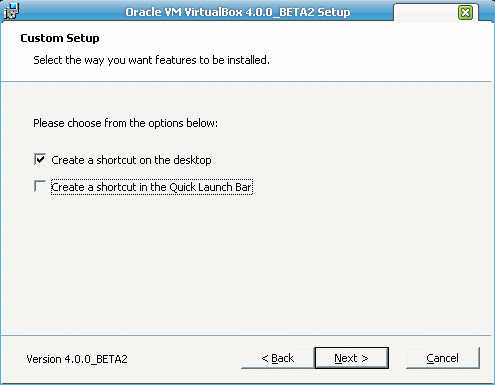The height and width of the screenshot is (385, 495).
Task: Click the 'Create a shortcut on the desktop' label
Action: click(131, 160)
